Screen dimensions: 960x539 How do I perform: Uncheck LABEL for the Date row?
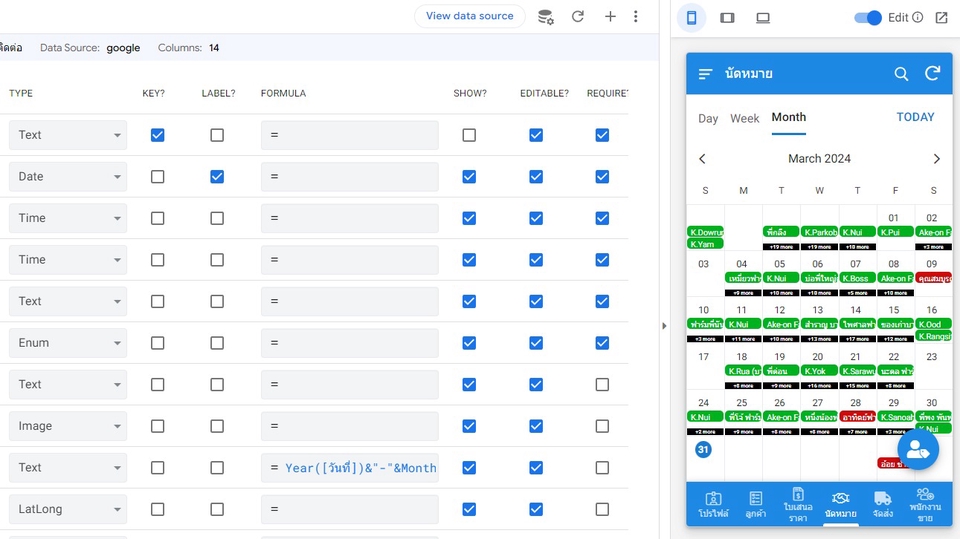click(217, 176)
